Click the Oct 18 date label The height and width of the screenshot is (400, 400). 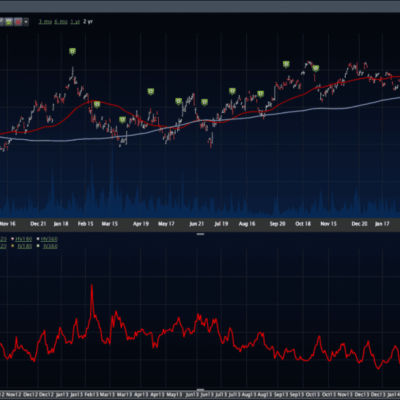pos(303,224)
